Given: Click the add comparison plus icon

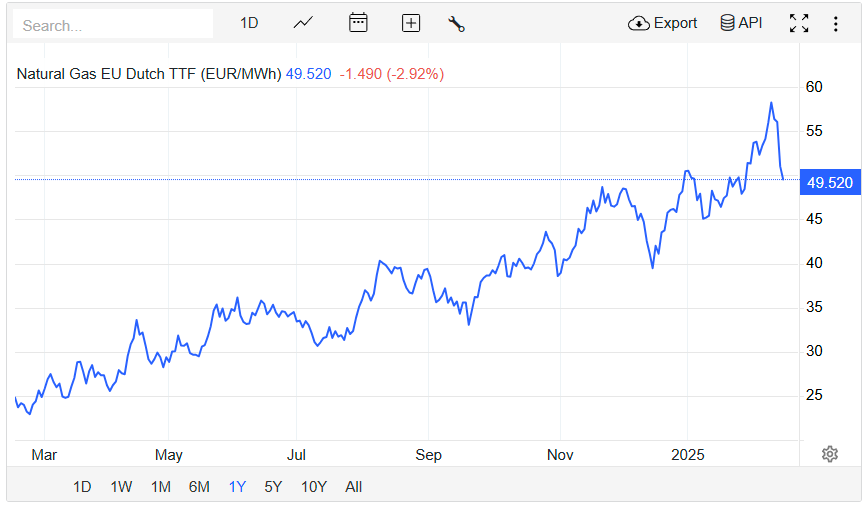Looking at the screenshot, I should point(410,23).
